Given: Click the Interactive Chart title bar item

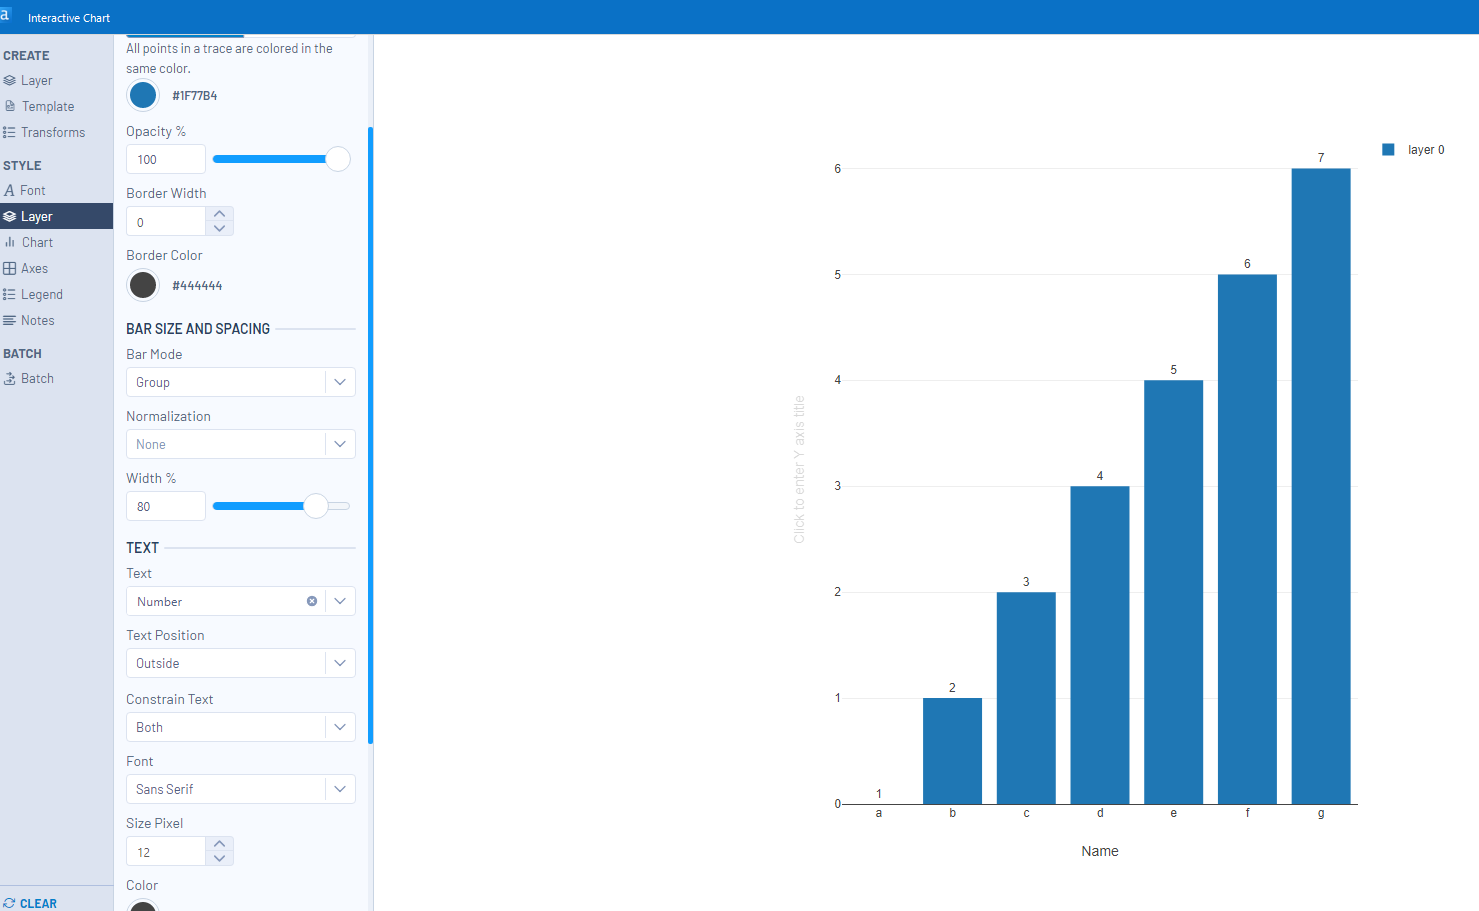Looking at the screenshot, I should [68, 17].
